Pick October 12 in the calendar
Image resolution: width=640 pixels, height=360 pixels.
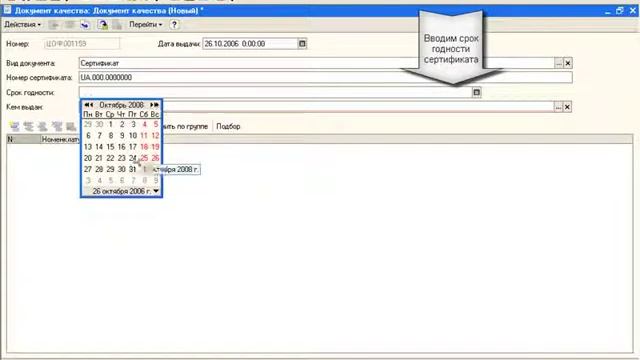pos(155,136)
